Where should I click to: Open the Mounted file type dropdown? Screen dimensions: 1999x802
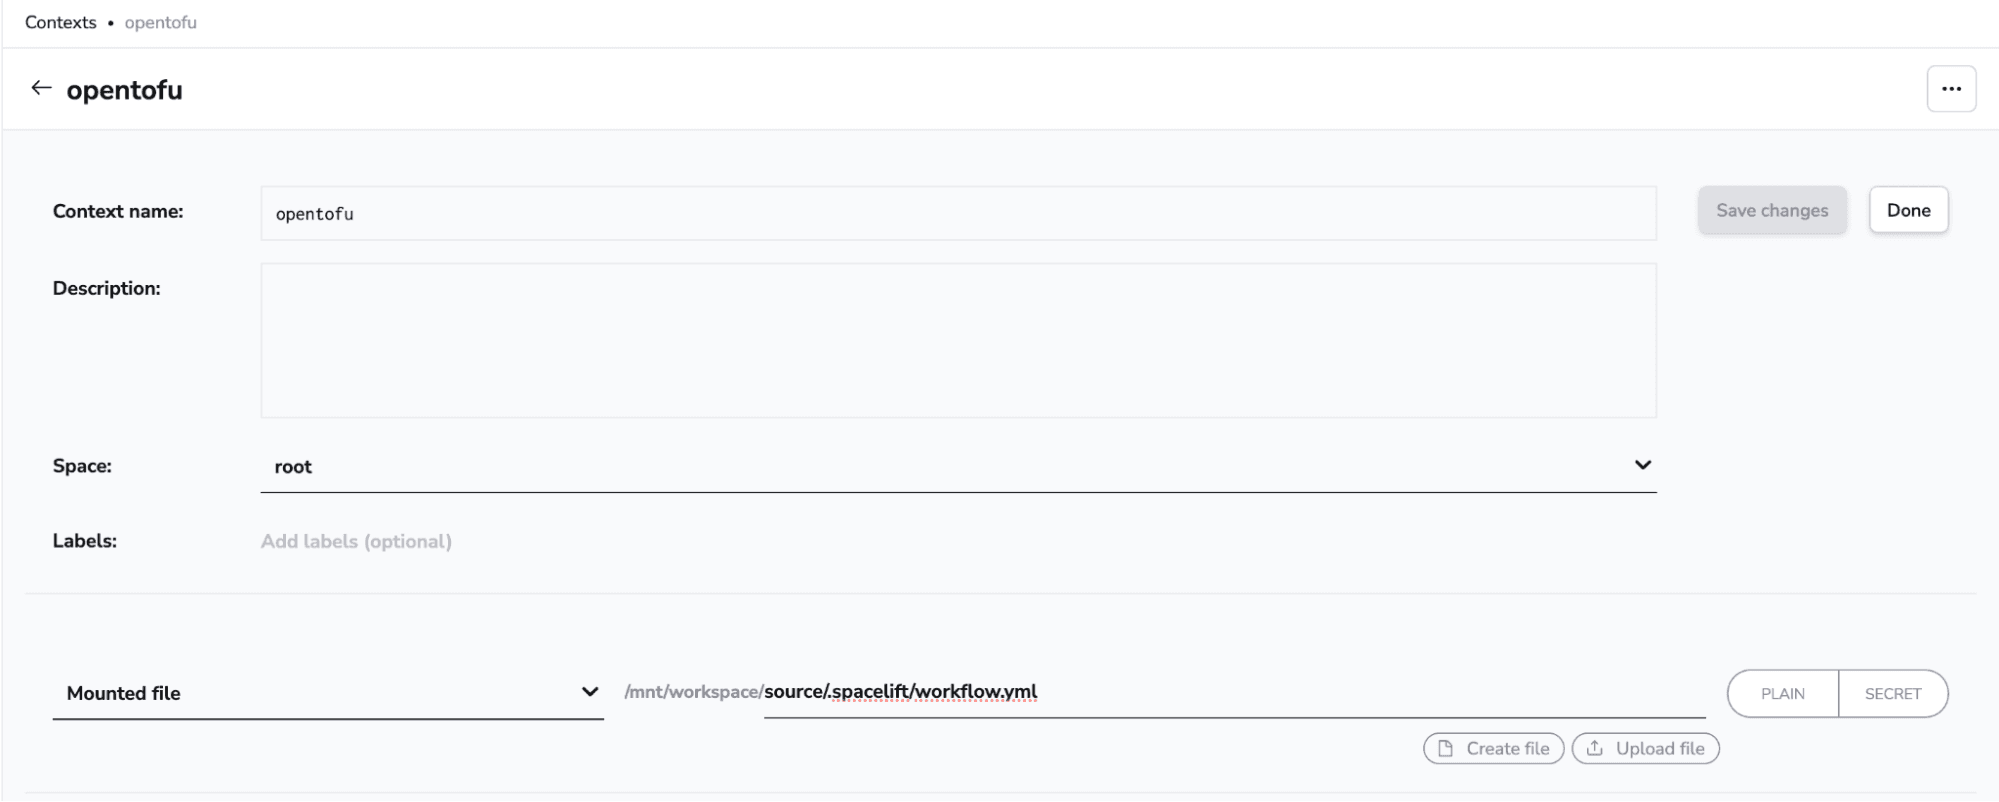[328, 693]
